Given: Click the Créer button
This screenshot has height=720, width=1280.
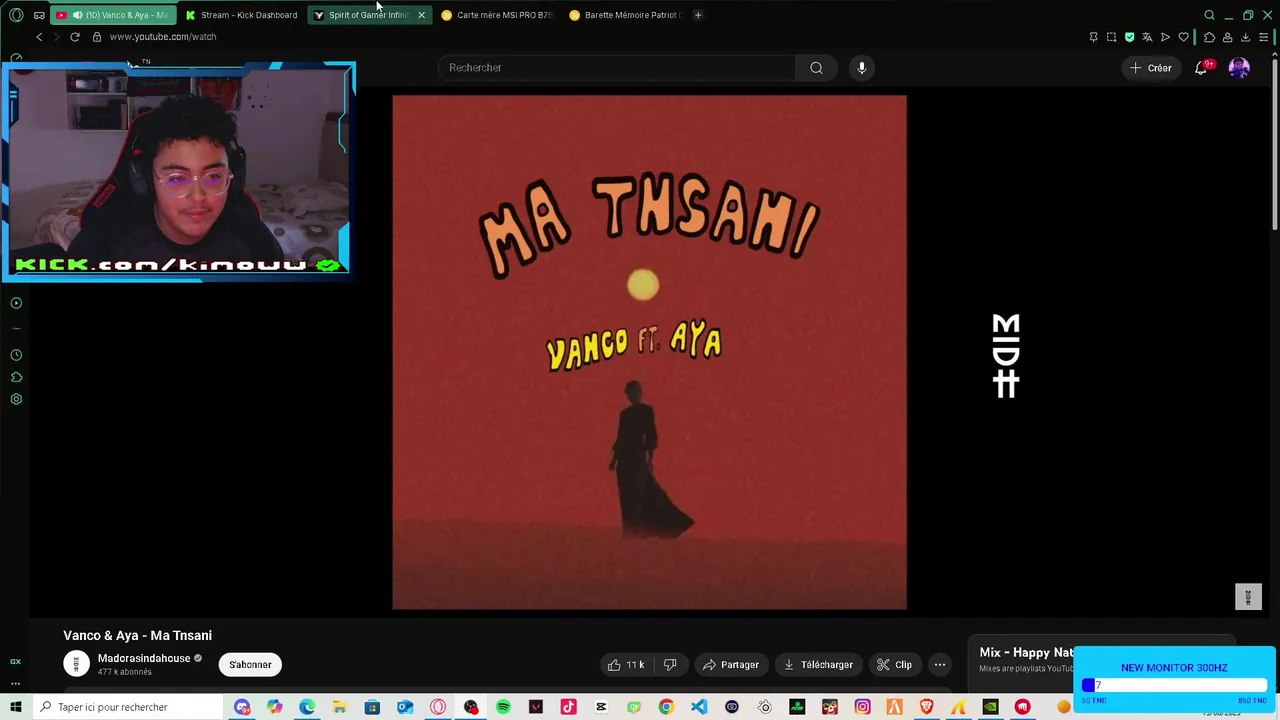Looking at the screenshot, I should point(1150,68).
